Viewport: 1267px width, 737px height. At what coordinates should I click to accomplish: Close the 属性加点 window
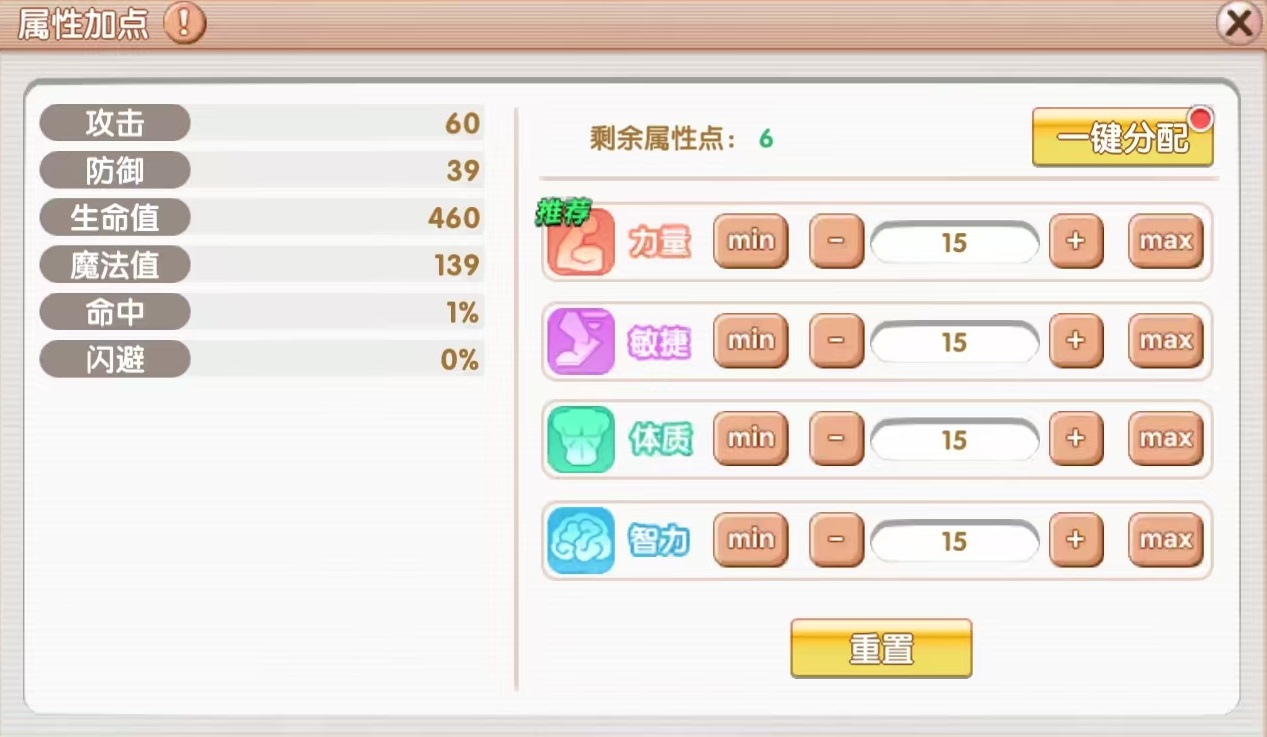pos(1239,23)
